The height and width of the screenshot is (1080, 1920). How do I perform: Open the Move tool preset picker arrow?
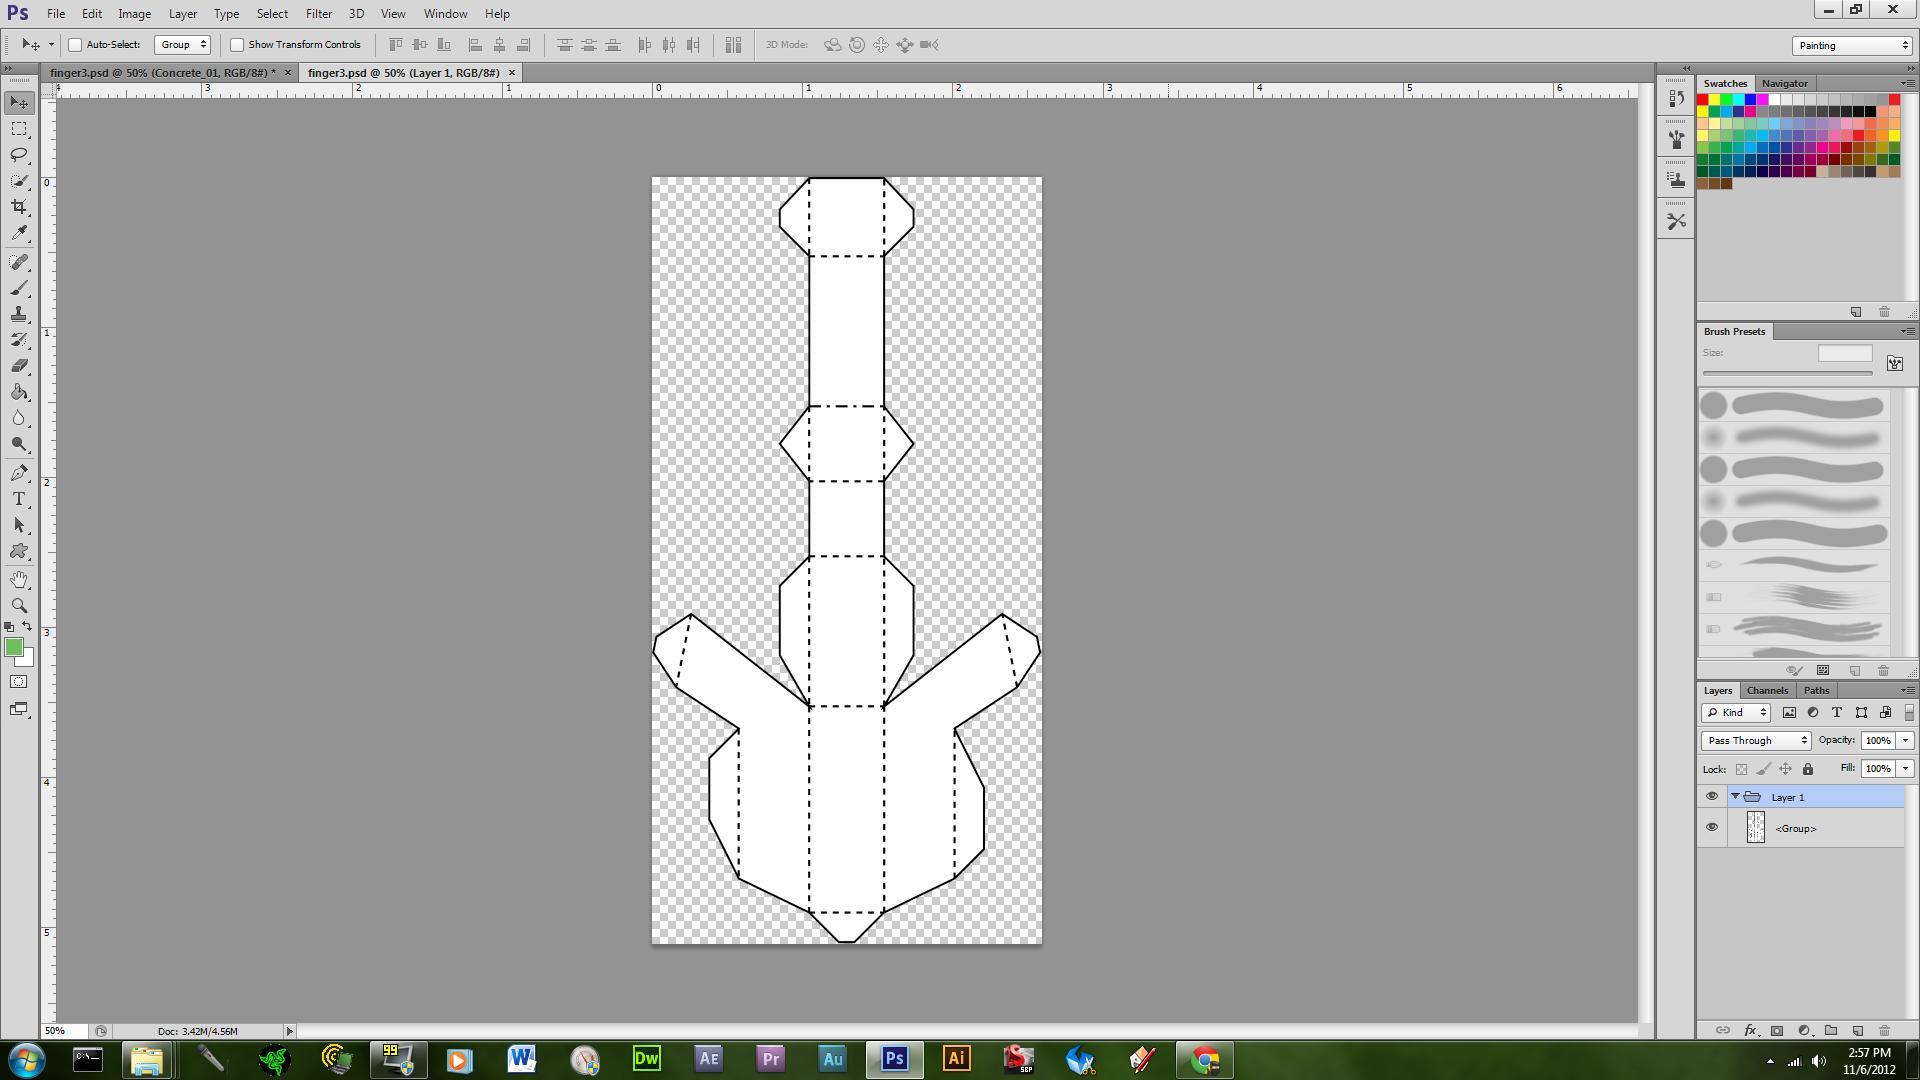[51, 45]
